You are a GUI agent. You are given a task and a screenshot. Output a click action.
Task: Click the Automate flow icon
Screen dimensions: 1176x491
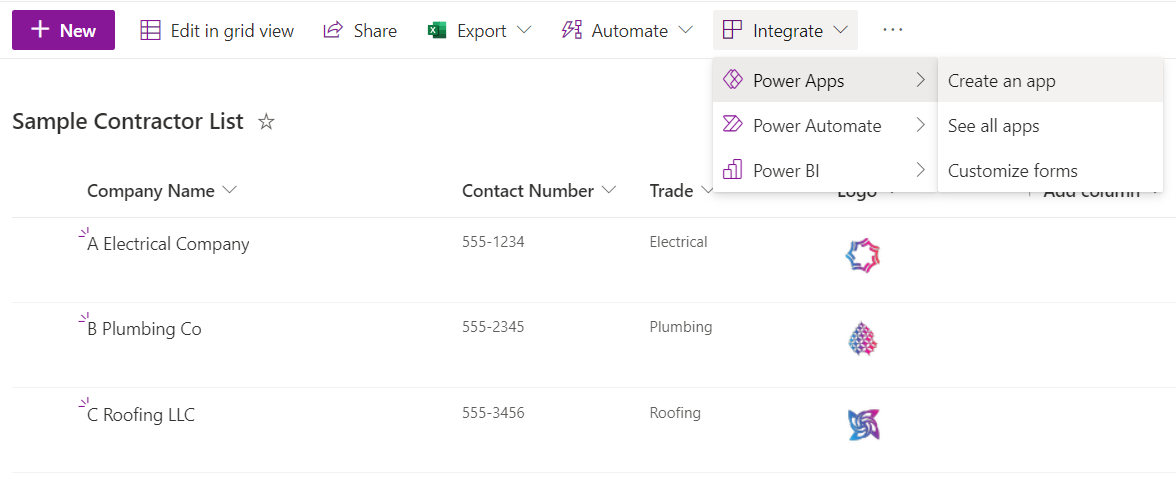[572, 30]
